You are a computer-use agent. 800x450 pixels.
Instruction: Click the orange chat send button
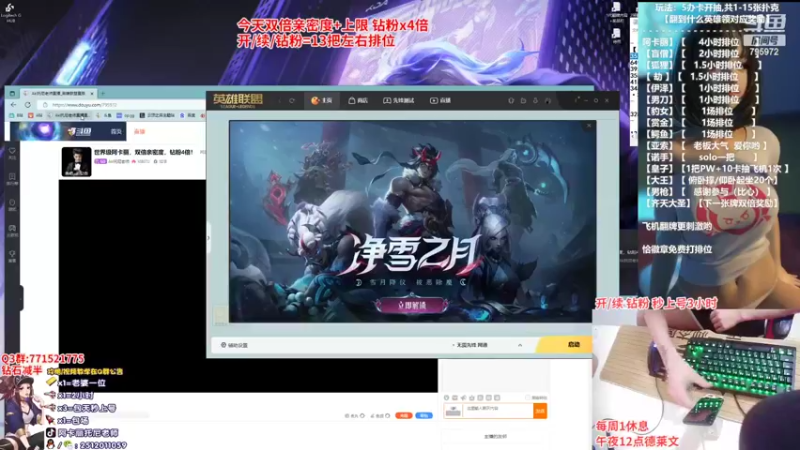pyautogui.click(x=540, y=411)
